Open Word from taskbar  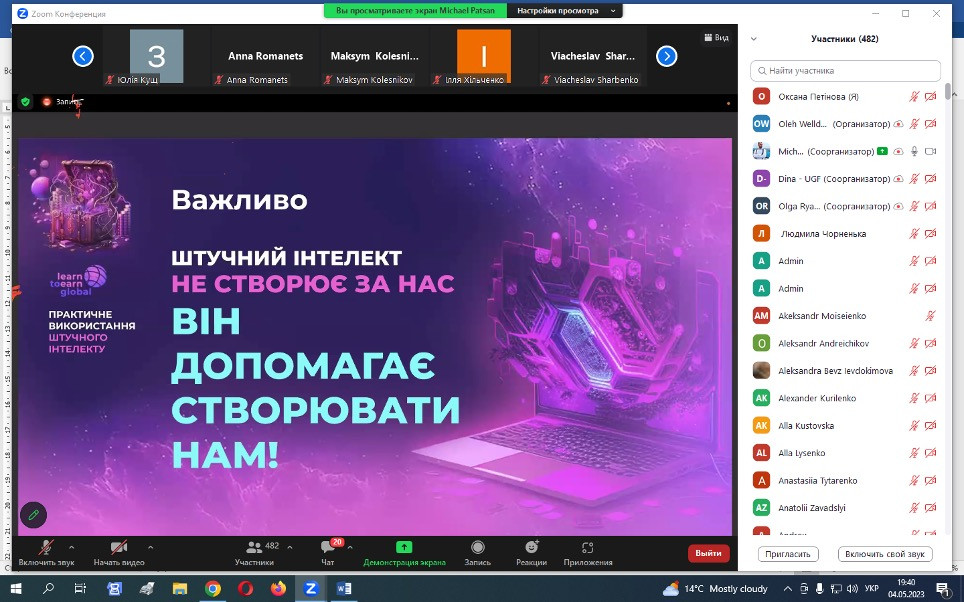344,588
